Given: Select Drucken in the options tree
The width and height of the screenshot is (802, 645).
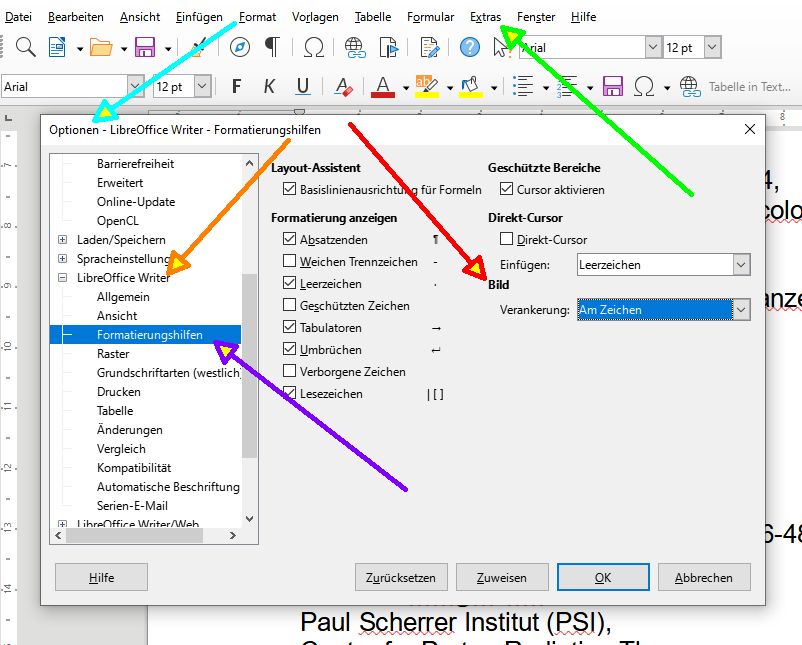Looking at the screenshot, I should 119,391.
